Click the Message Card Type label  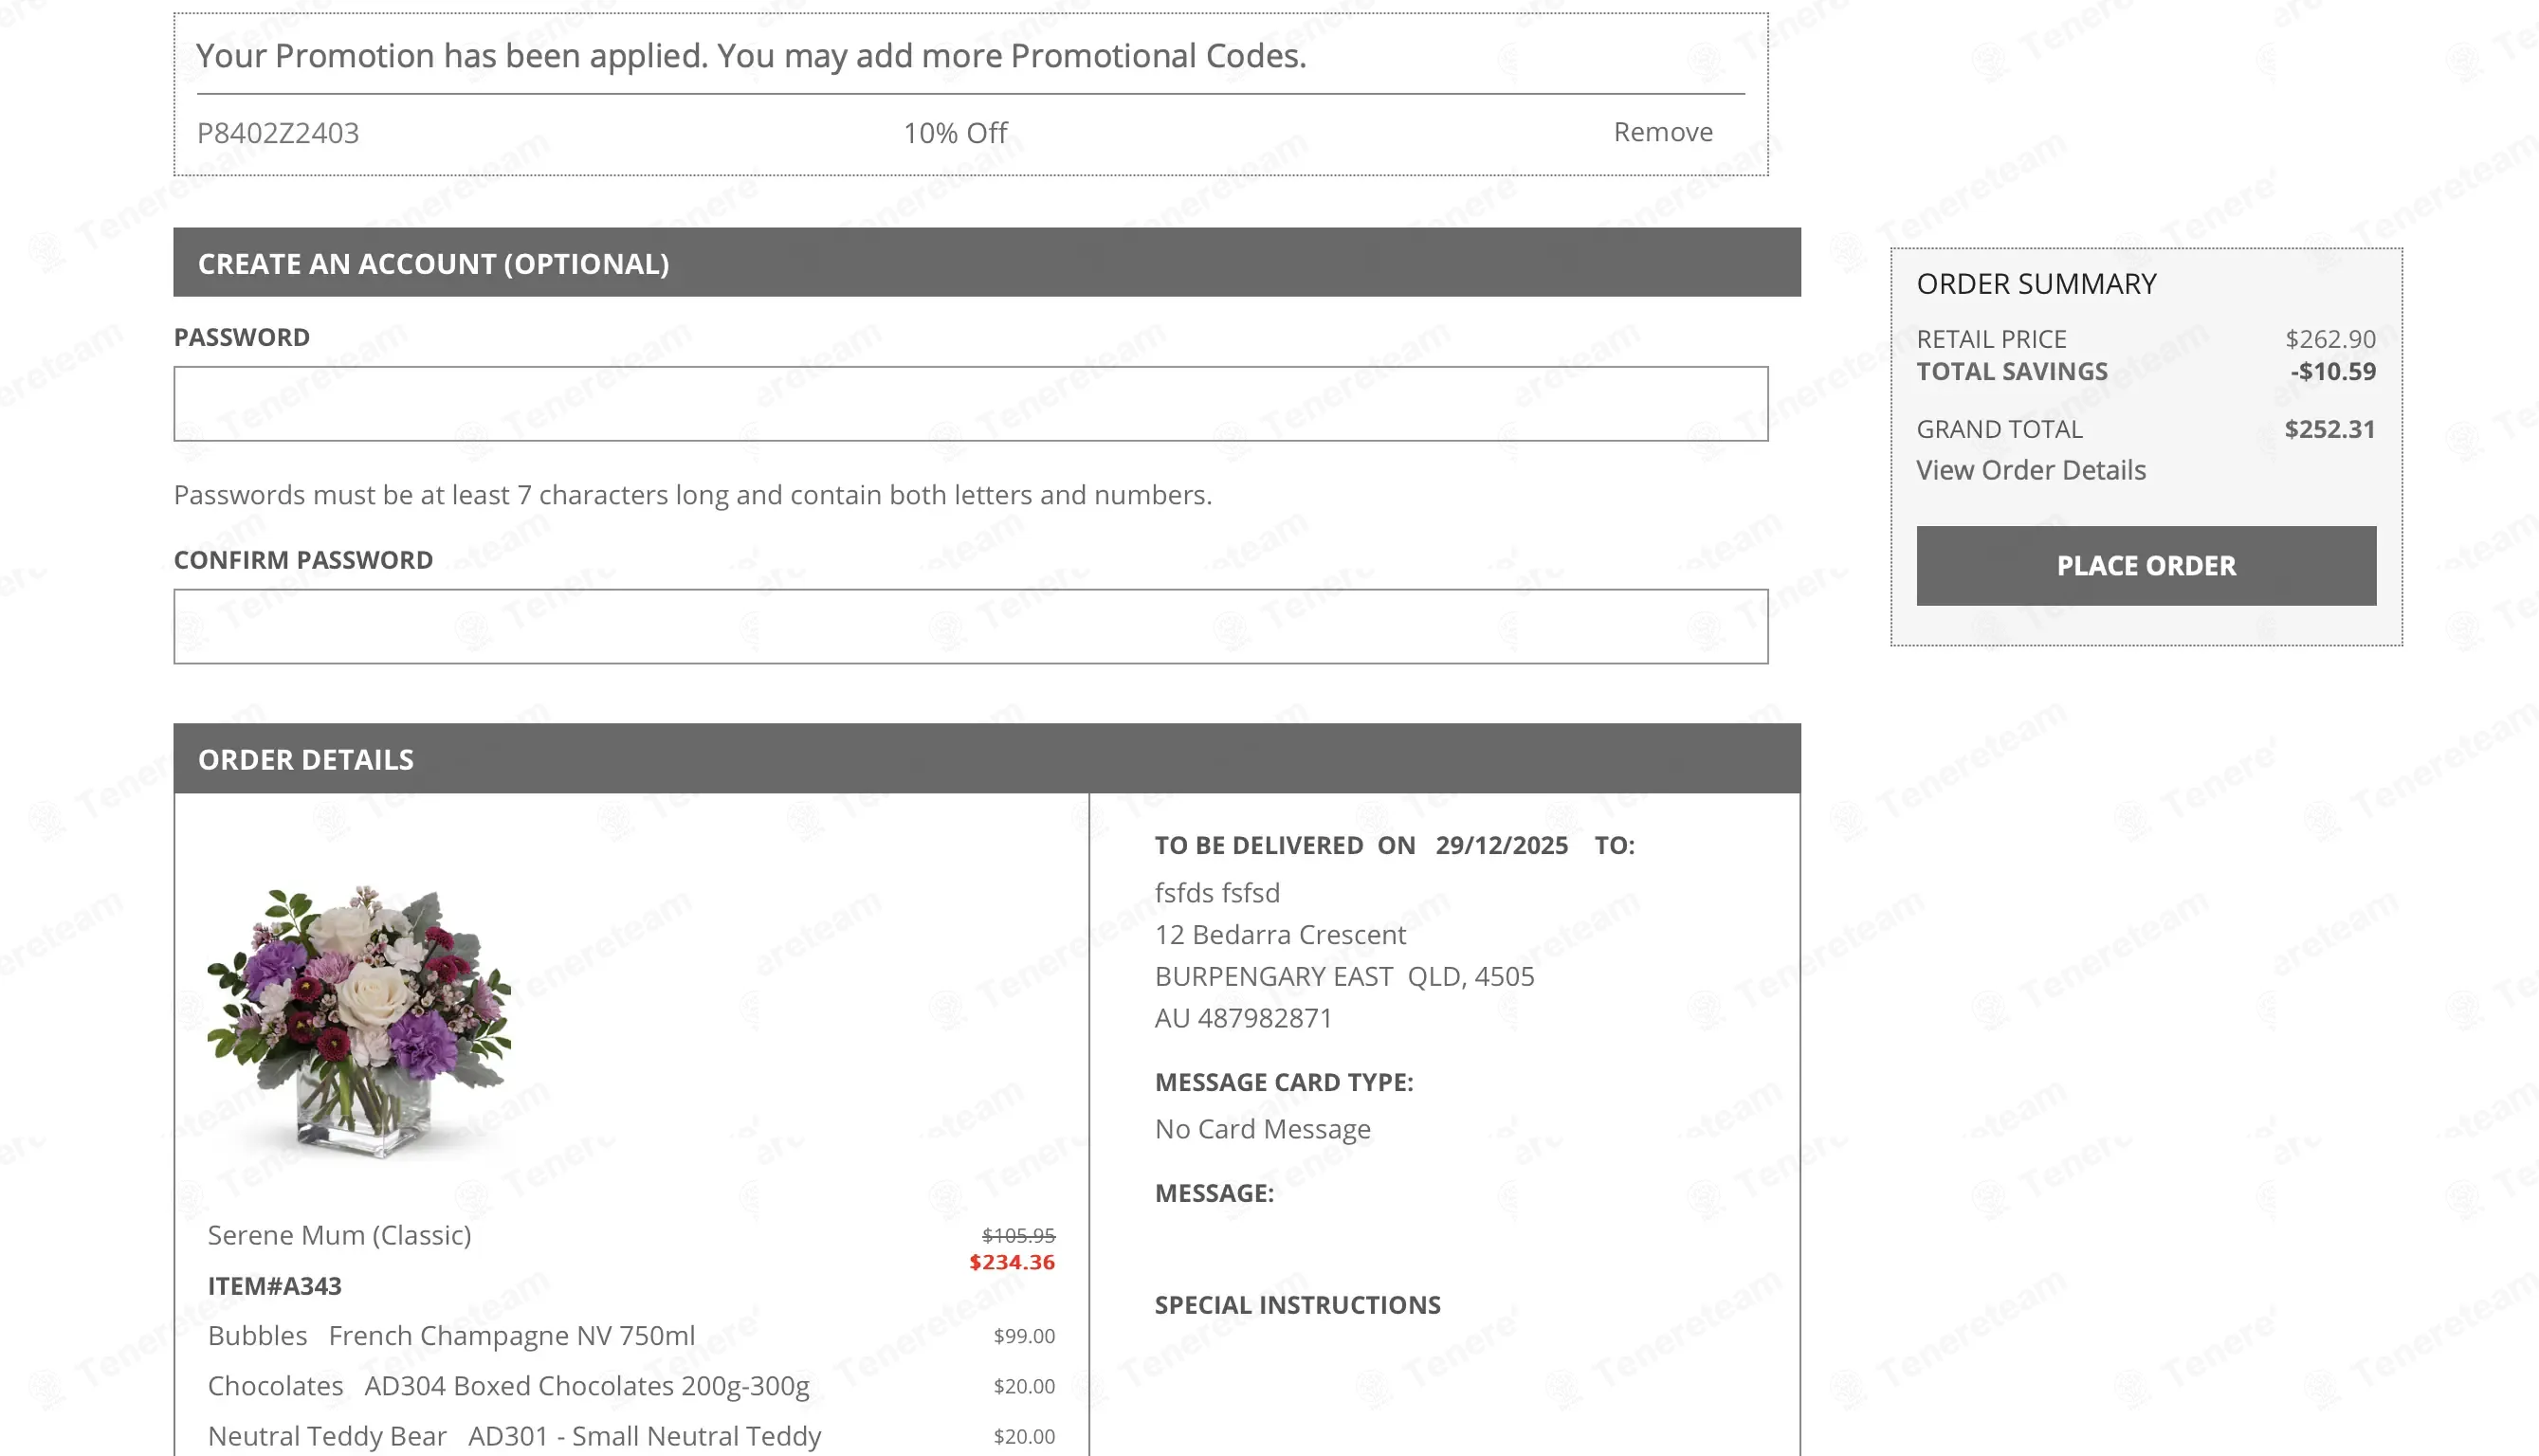[x=1284, y=1082]
